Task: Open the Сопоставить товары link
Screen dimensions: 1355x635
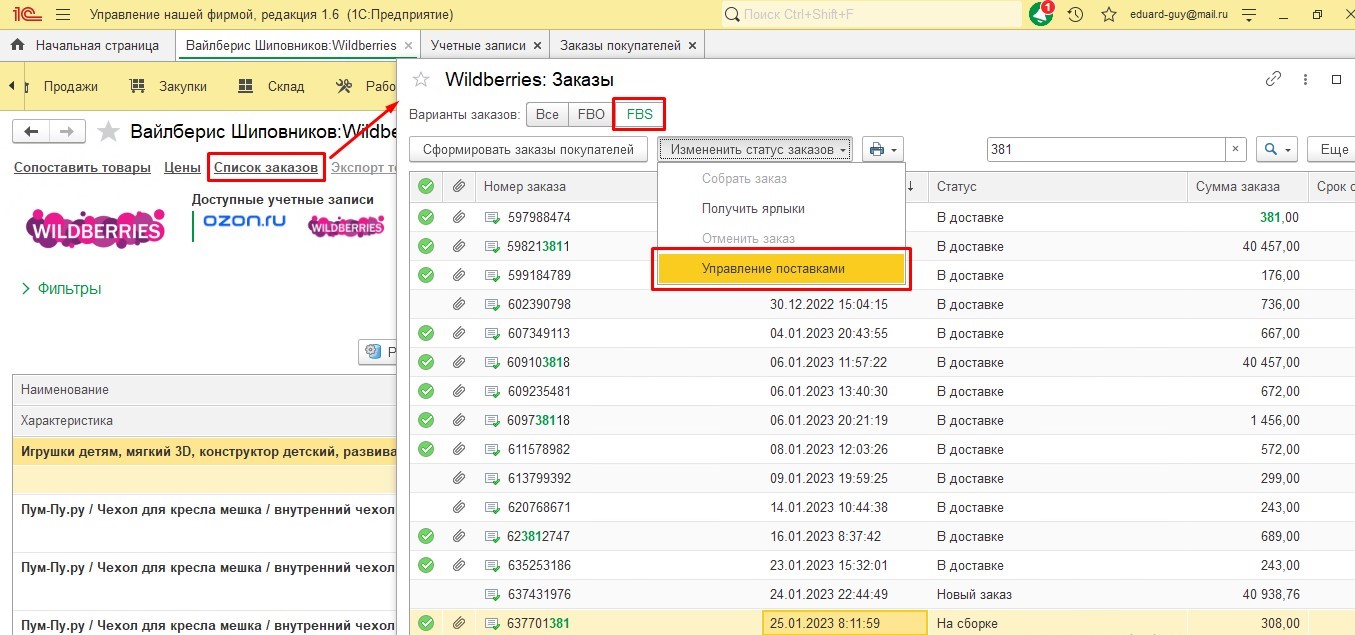Action: [x=82, y=167]
